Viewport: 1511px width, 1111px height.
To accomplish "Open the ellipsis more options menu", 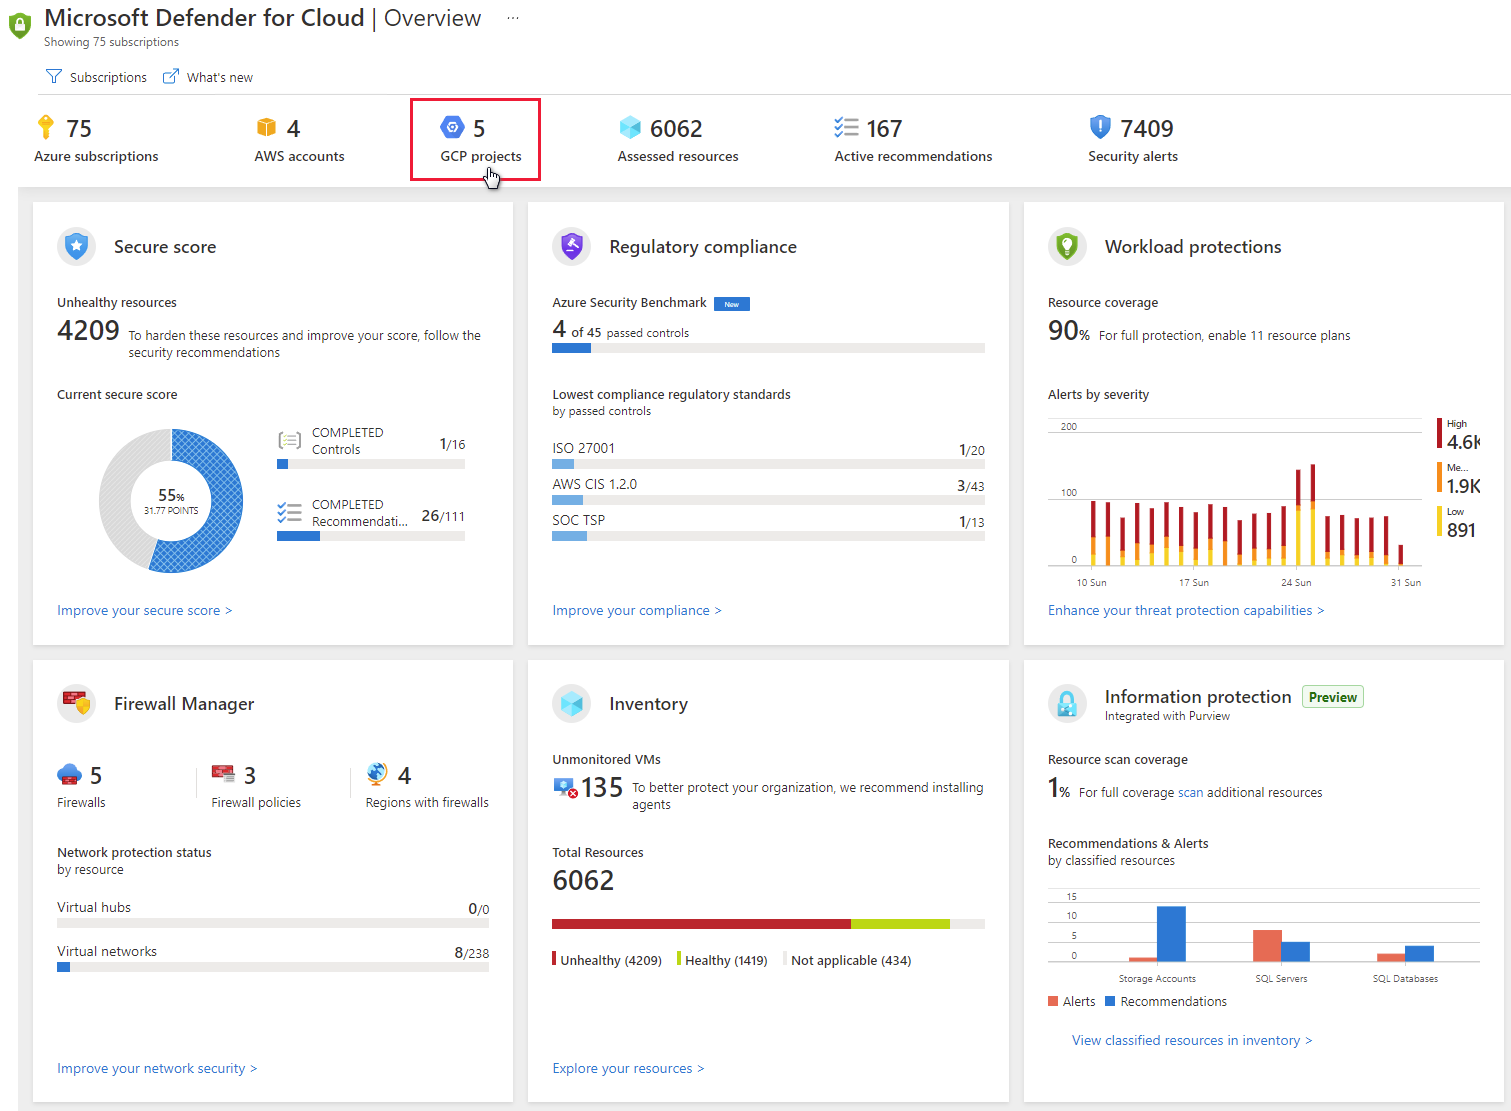I will click(x=513, y=18).
